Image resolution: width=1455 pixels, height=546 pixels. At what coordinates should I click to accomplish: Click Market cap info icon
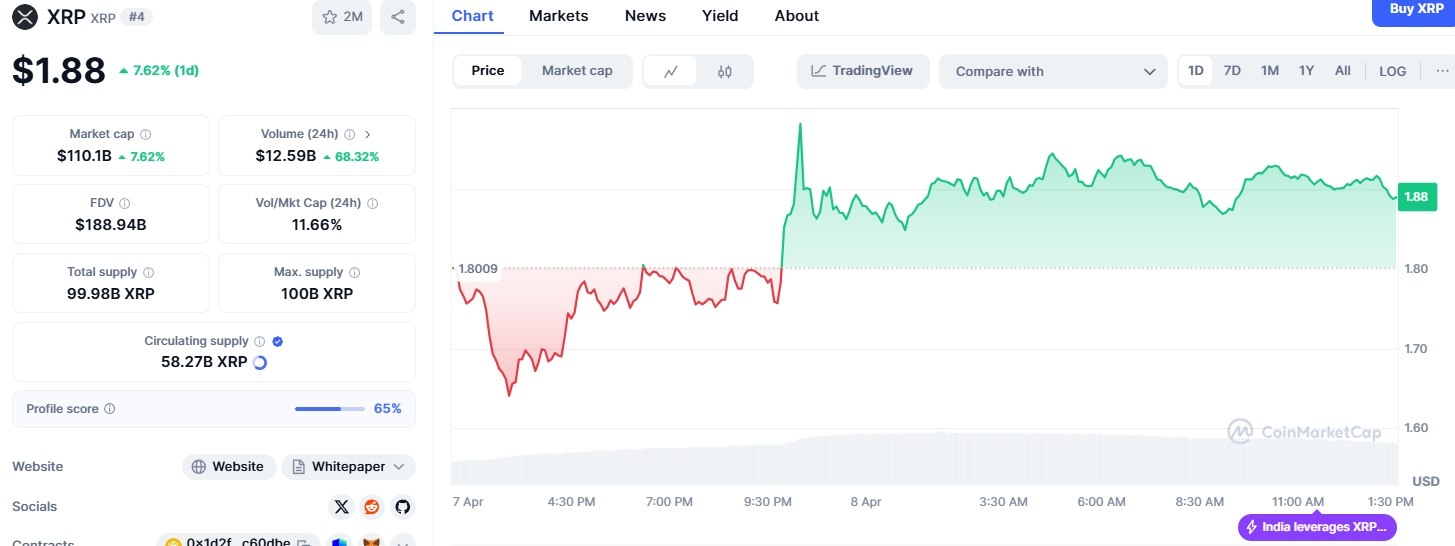pyautogui.click(x=146, y=134)
